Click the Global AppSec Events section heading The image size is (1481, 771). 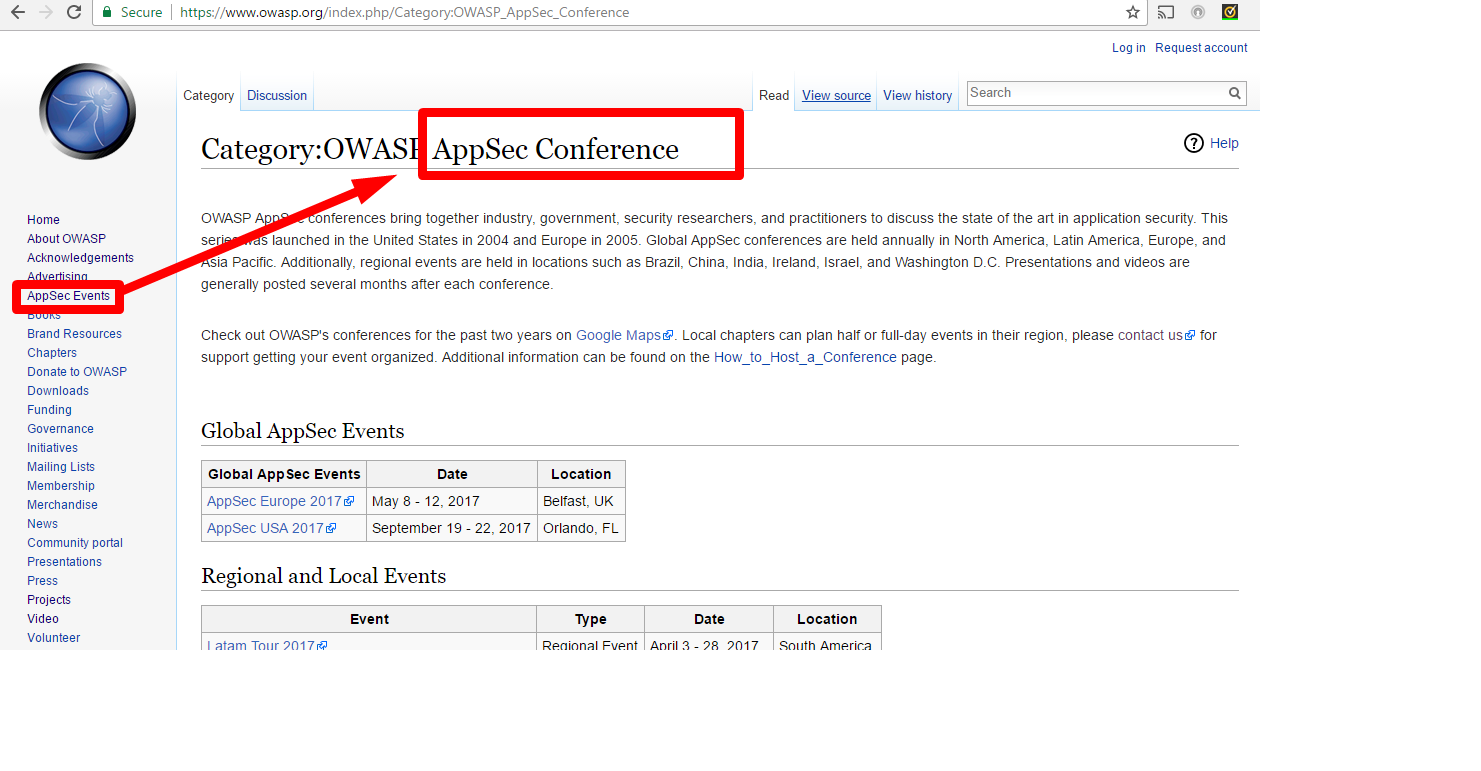303,431
